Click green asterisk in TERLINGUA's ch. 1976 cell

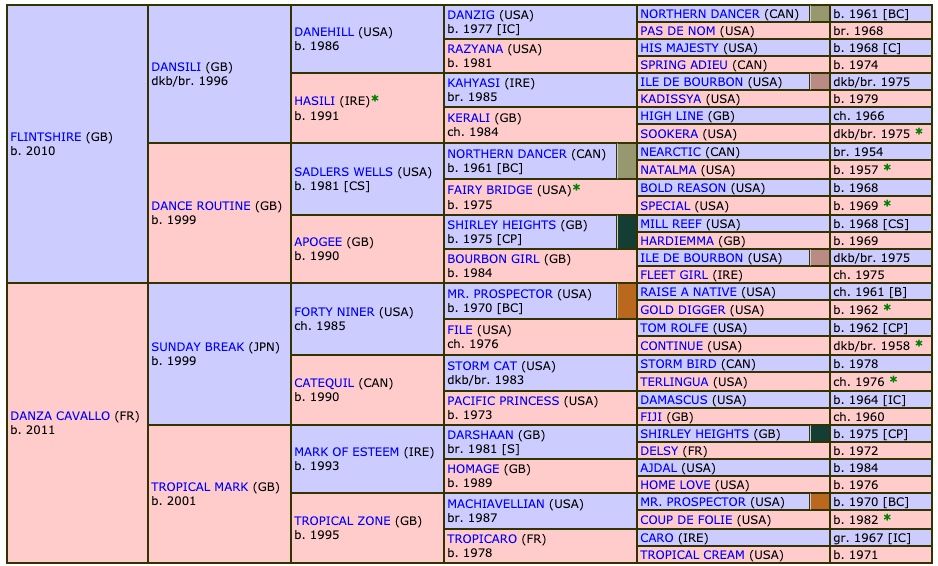(893, 380)
